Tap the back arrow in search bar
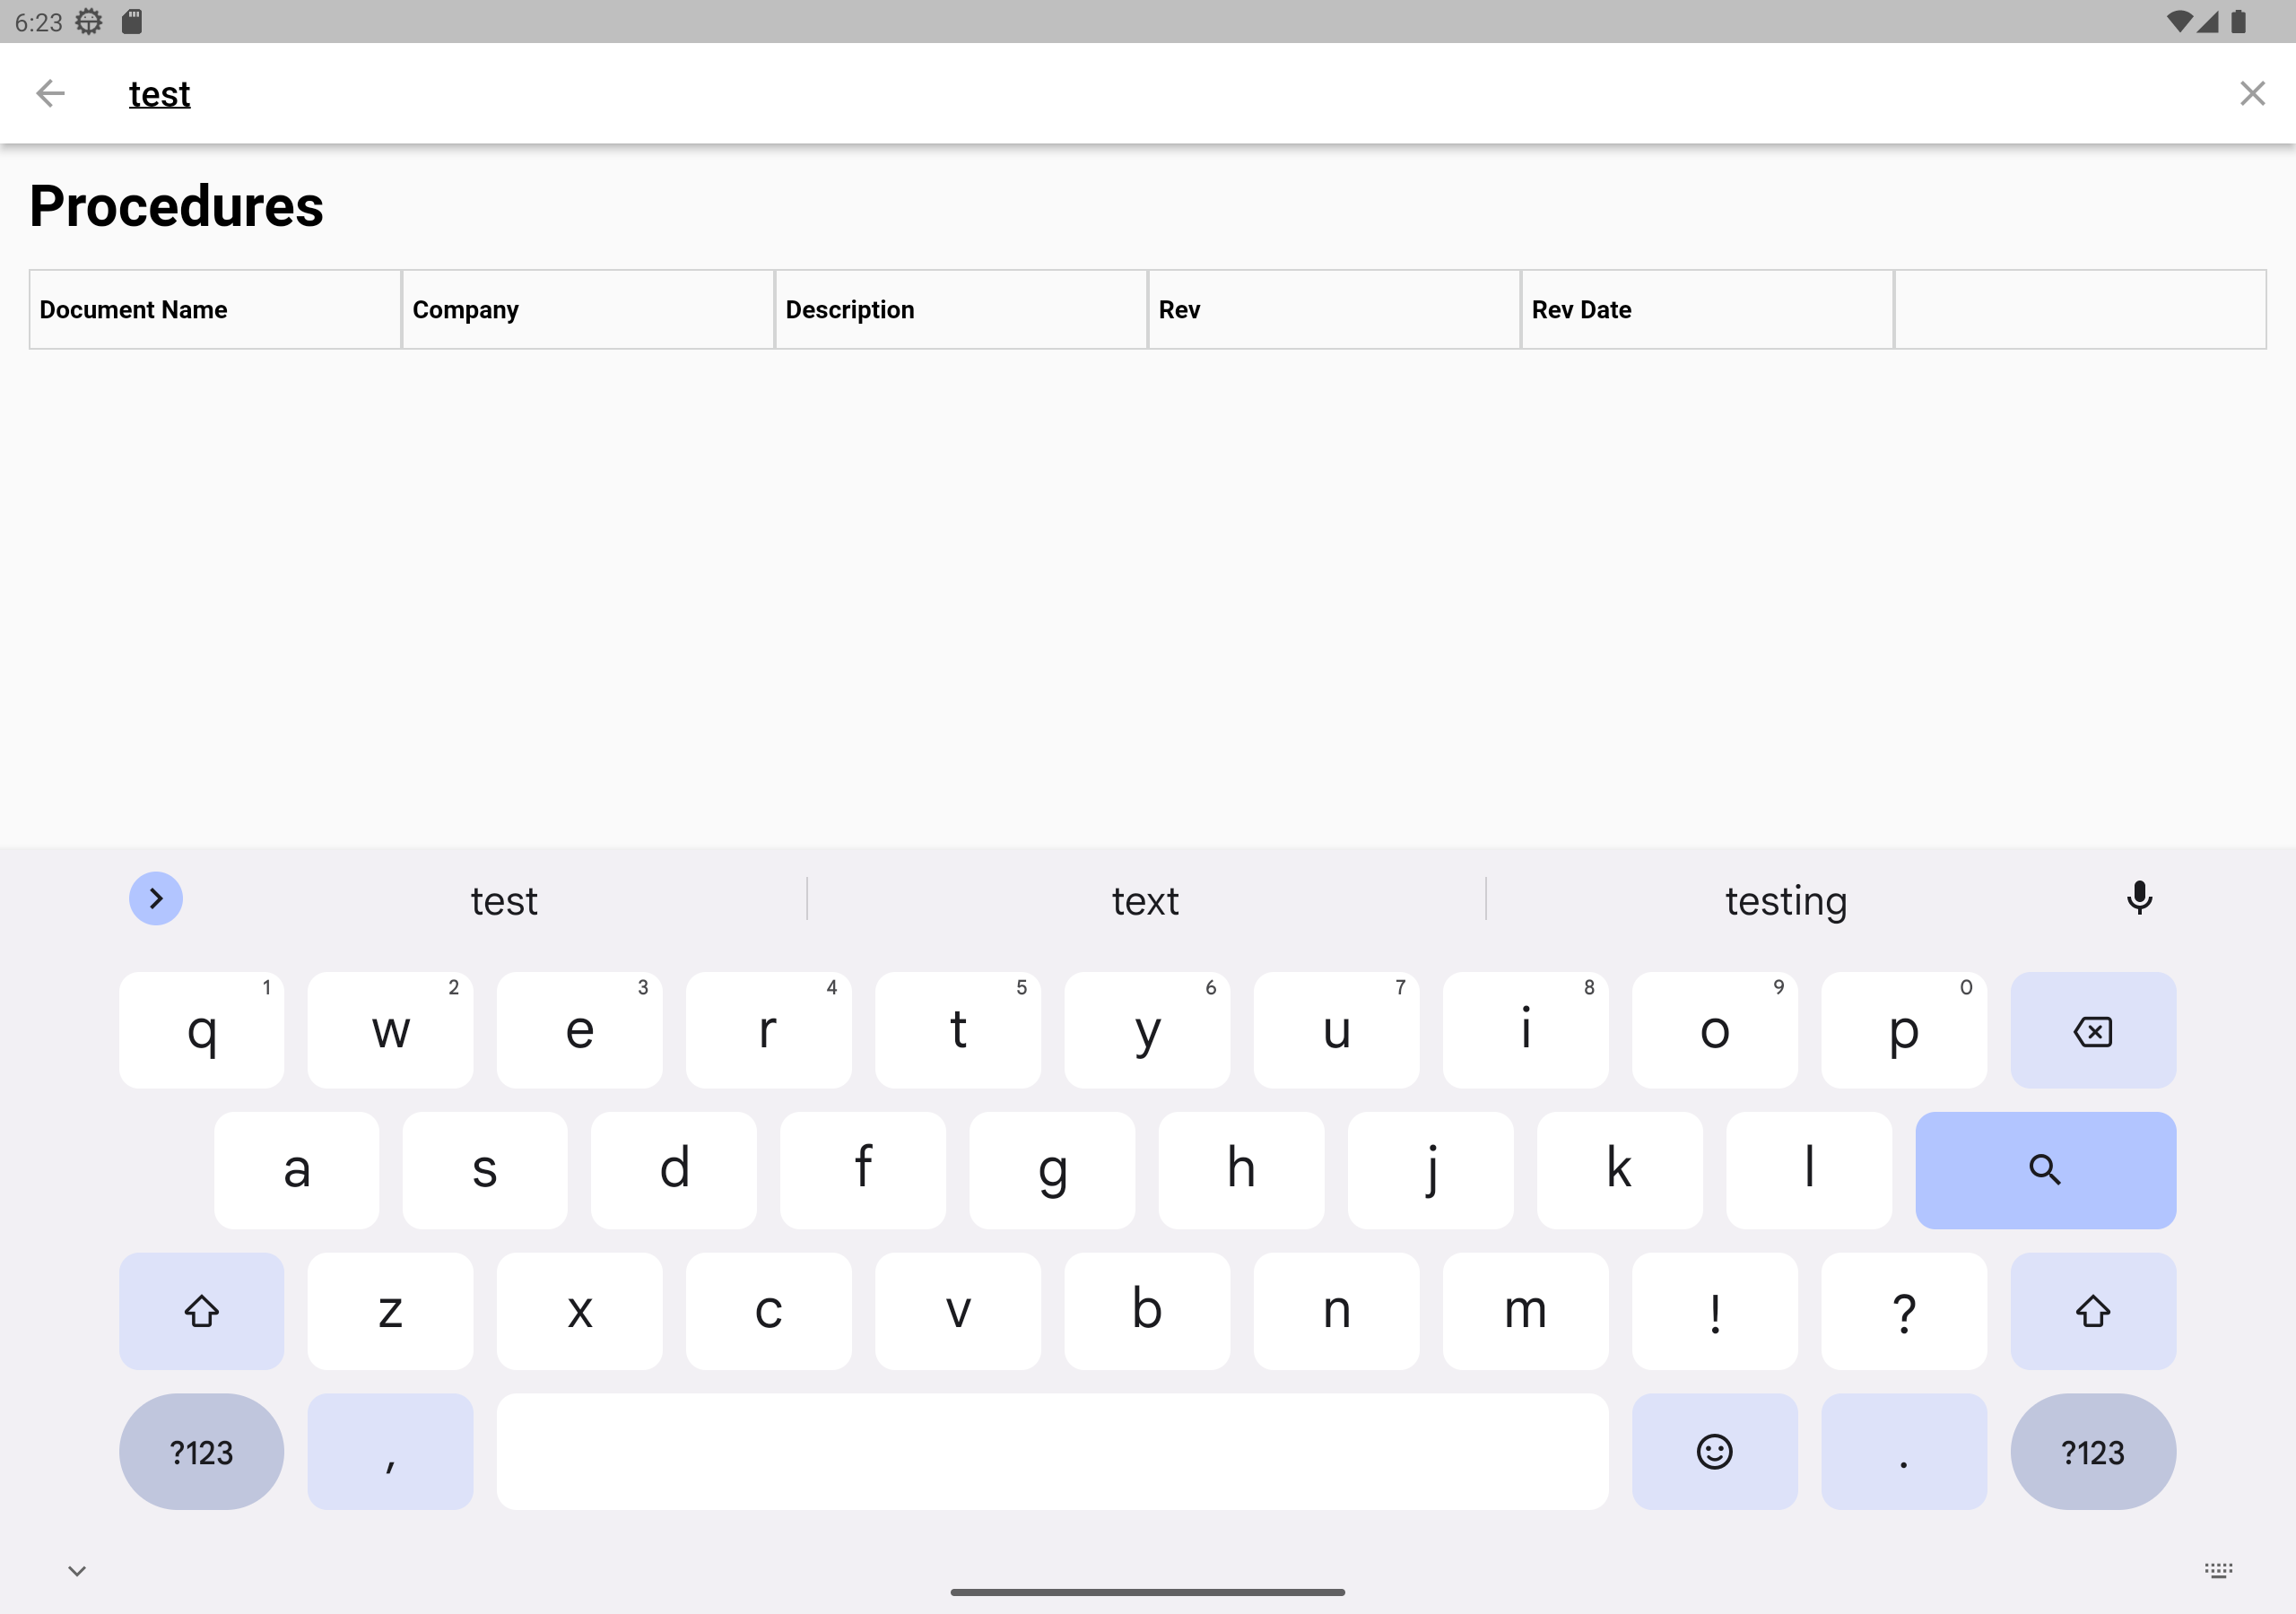The image size is (2296, 1614). click(x=50, y=93)
